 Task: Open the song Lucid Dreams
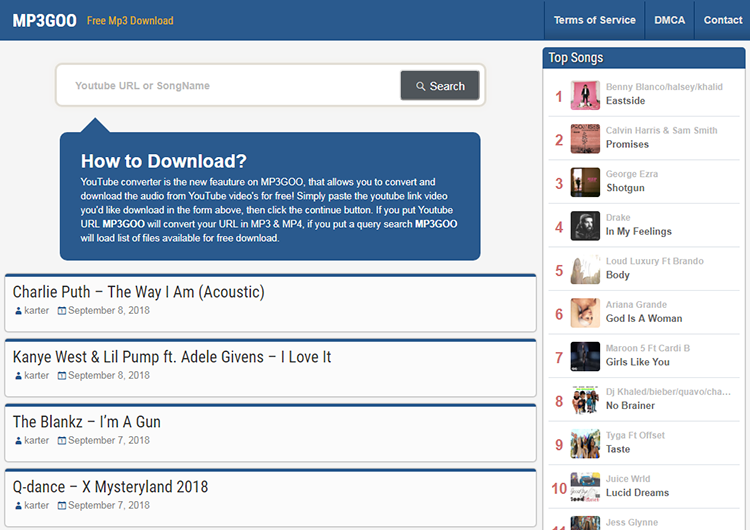pyautogui.click(x=637, y=493)
